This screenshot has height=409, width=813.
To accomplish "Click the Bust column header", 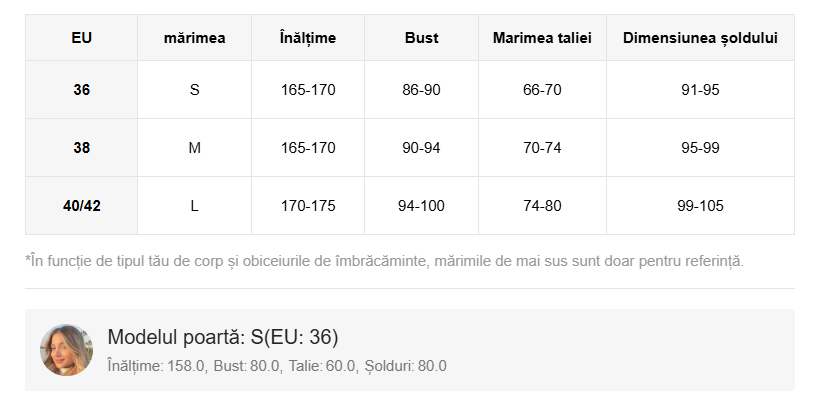I will [x=421, y=38].
